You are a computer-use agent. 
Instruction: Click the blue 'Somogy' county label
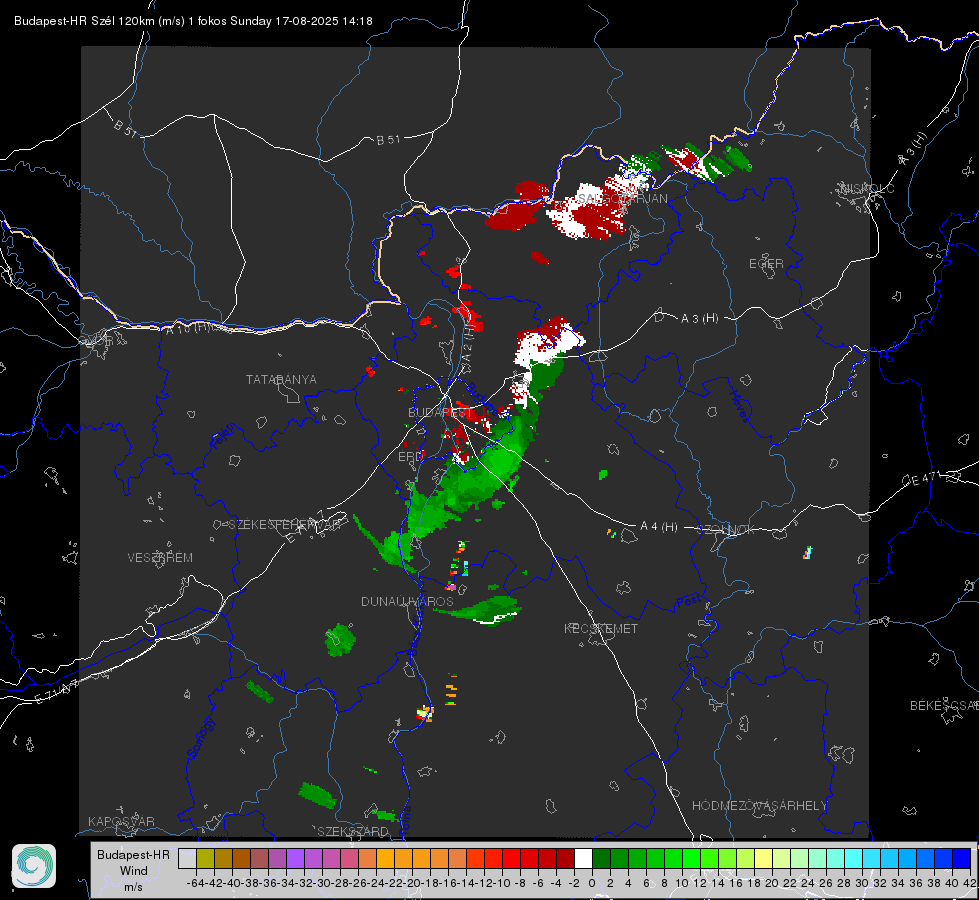[201, 738]
